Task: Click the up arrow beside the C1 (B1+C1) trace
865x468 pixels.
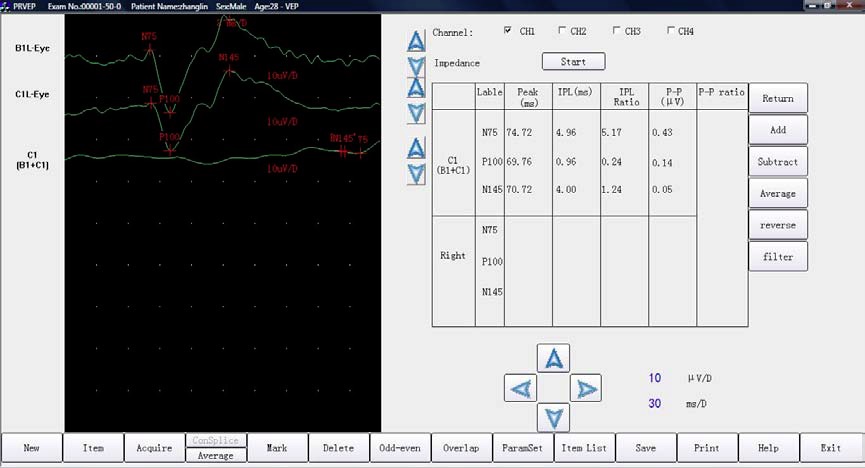Action: [416, 148]
